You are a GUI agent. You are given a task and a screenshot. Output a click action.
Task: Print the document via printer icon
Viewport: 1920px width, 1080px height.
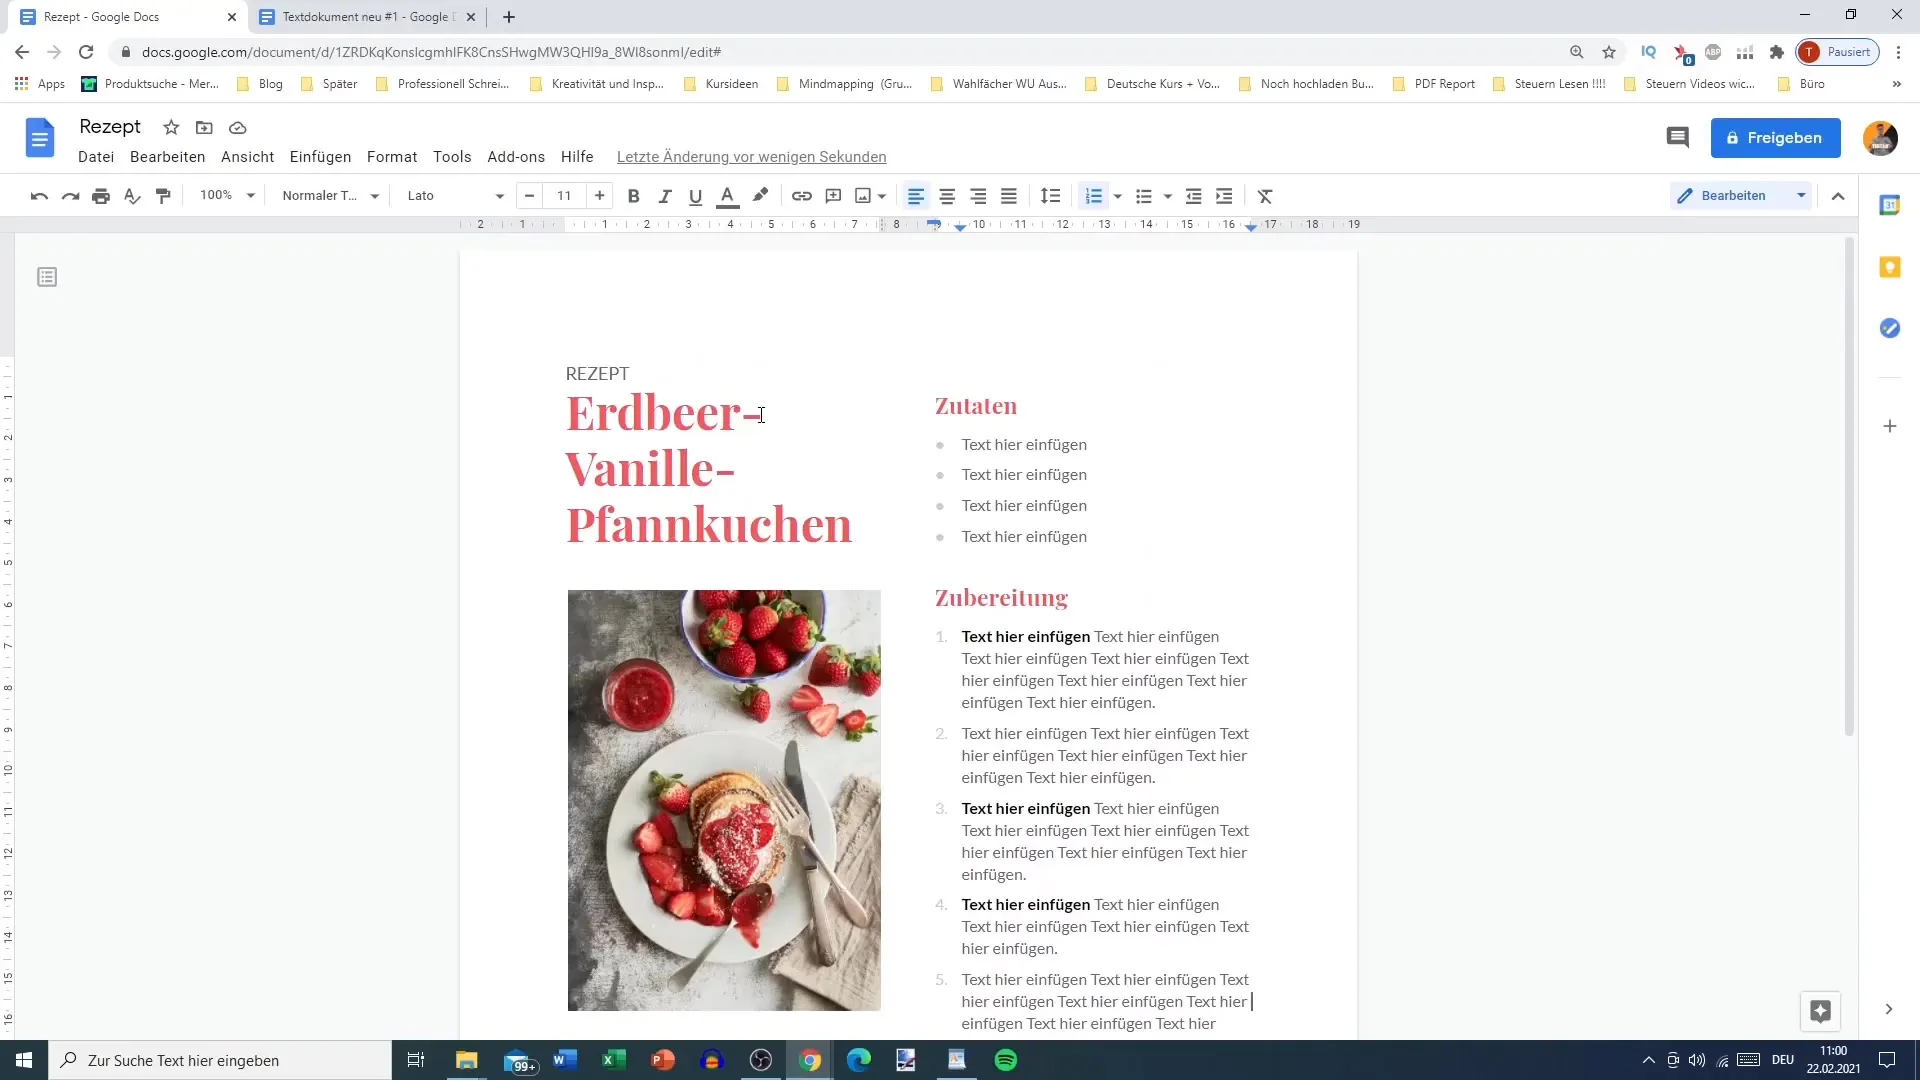click(101, 196)
